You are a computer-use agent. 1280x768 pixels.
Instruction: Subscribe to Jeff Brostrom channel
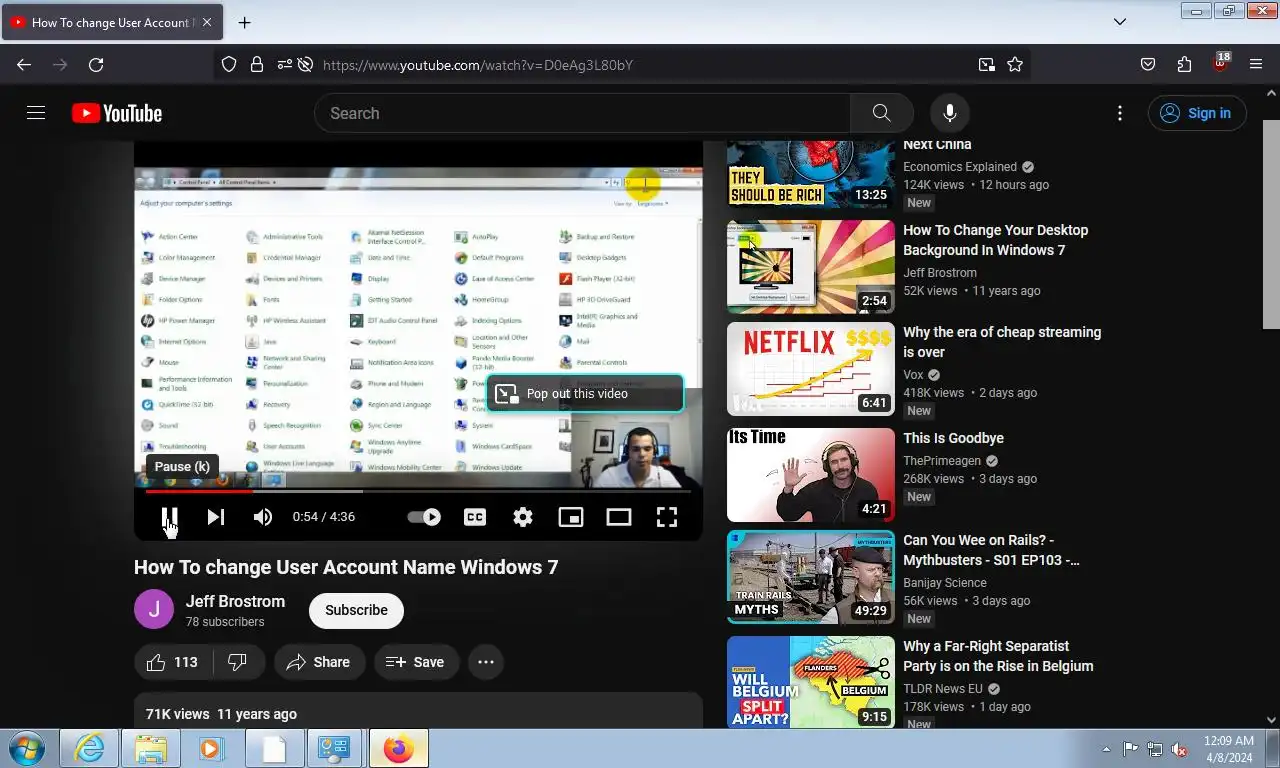356,610
